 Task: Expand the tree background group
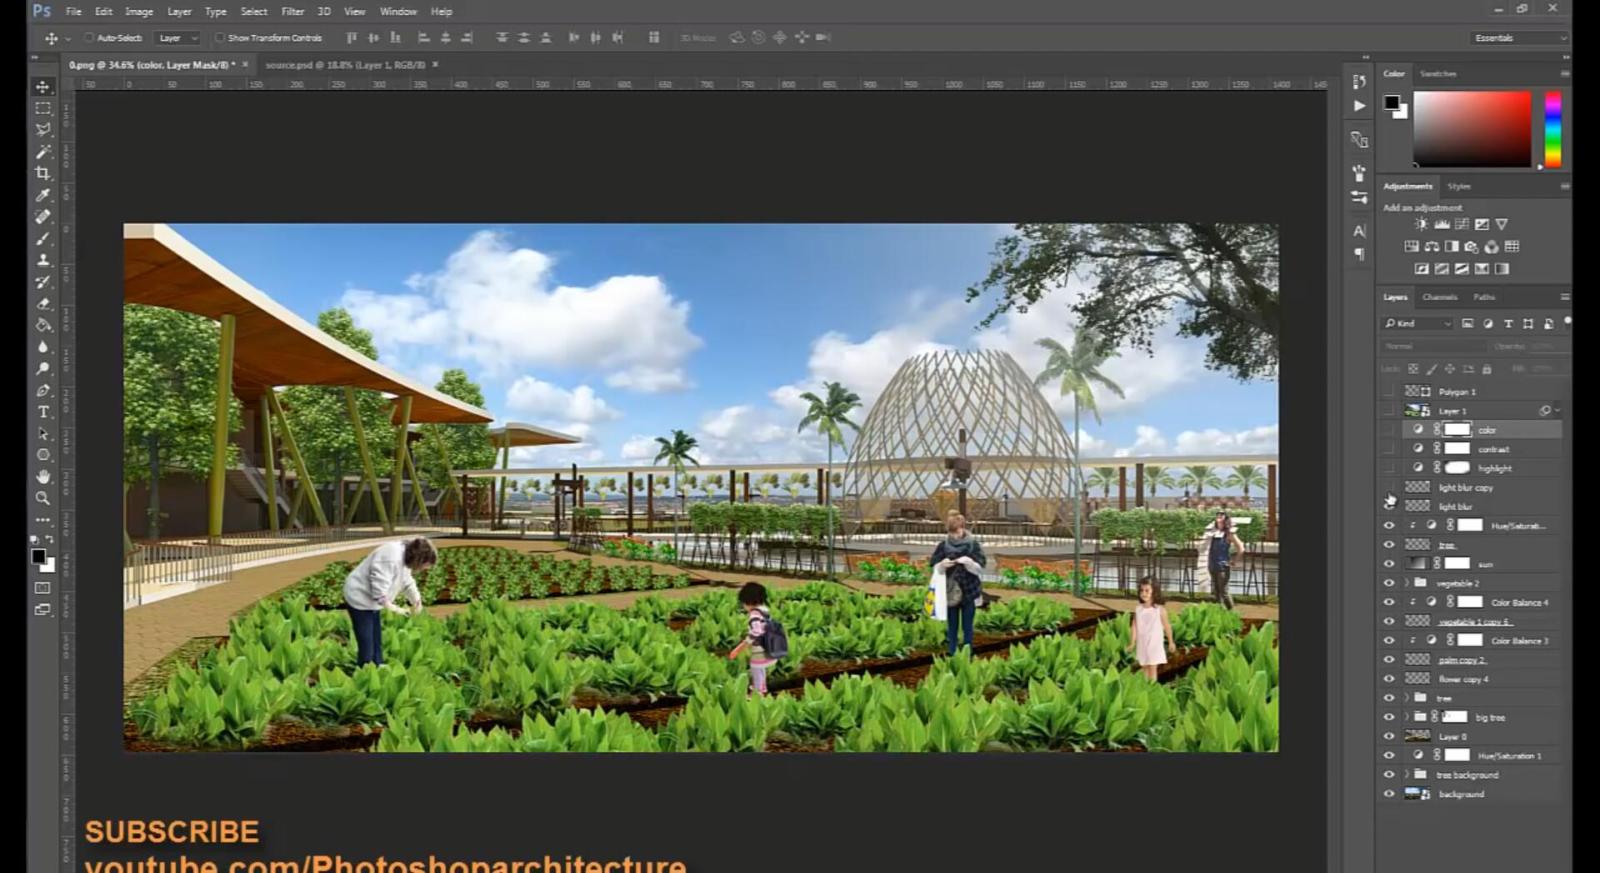pos(1407,775)
